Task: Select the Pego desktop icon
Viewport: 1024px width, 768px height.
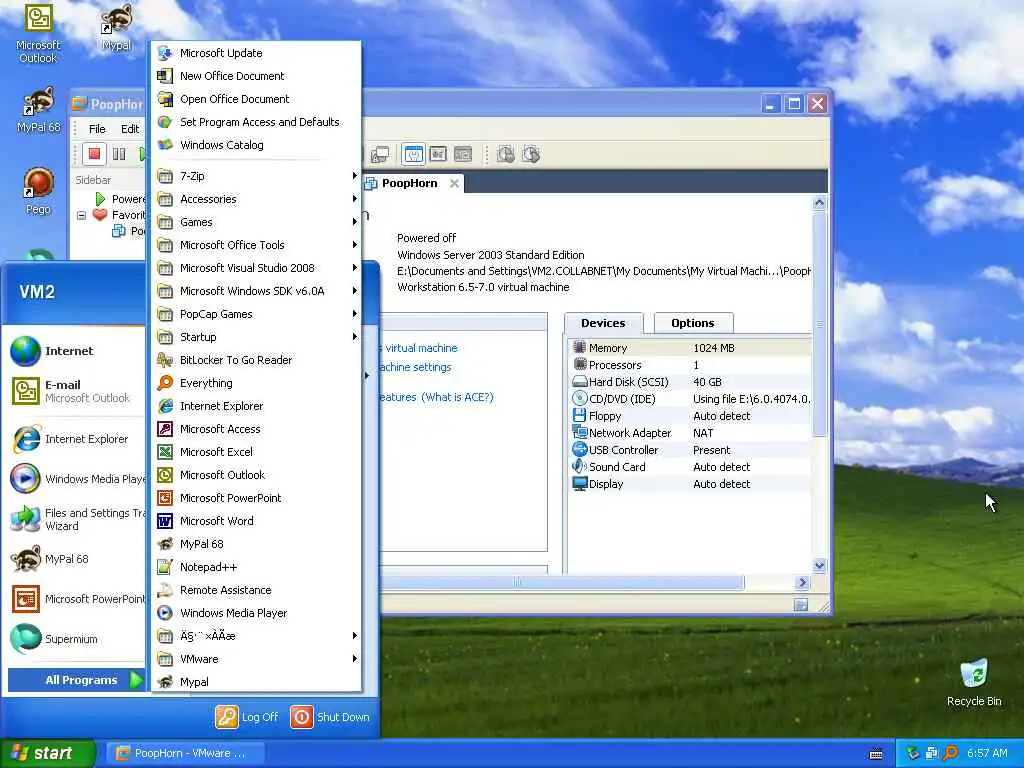Action: pyautogui.click(x=38, y=191)
